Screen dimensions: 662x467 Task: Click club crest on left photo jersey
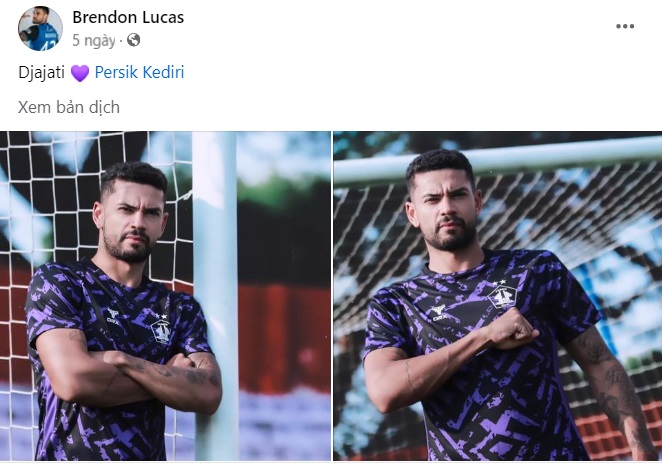pos(161,331)
